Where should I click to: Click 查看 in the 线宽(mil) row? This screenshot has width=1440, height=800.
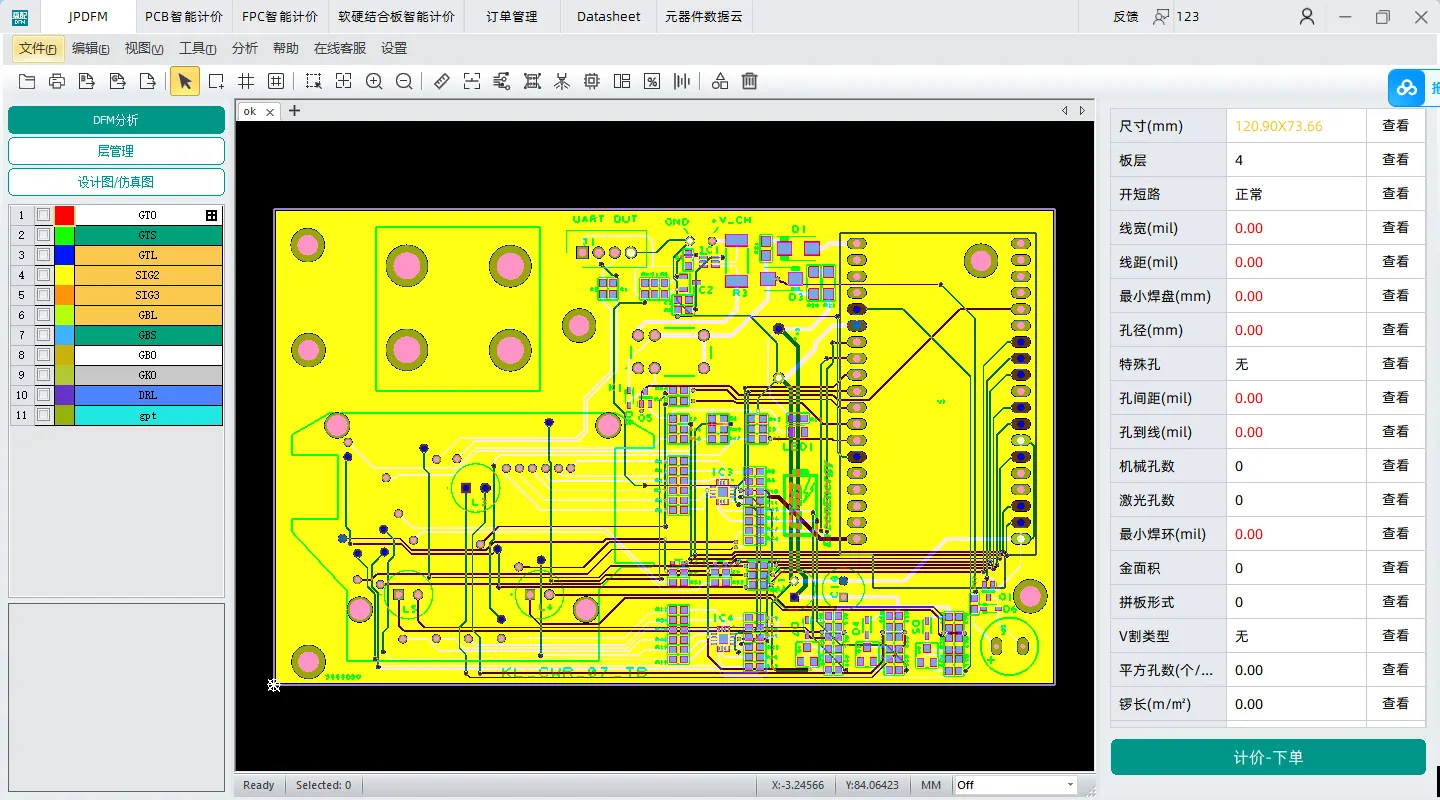1395,228
